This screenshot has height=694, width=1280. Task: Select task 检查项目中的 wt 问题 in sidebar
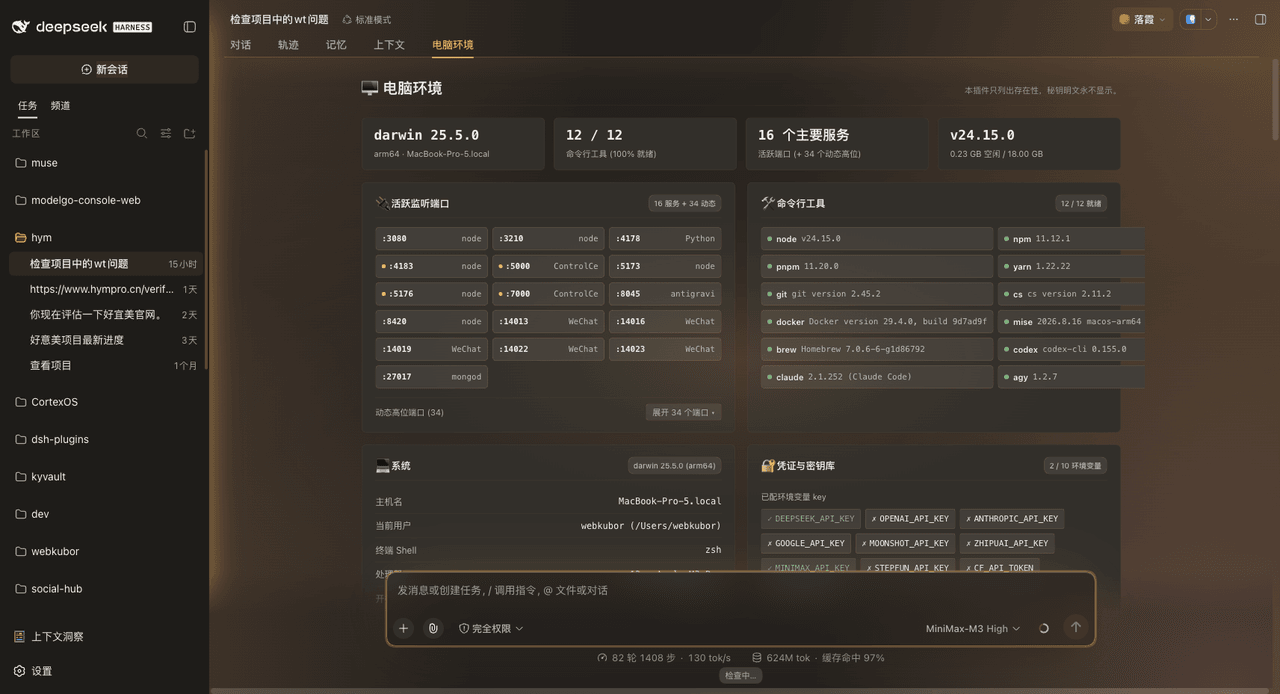pos(104,264)
